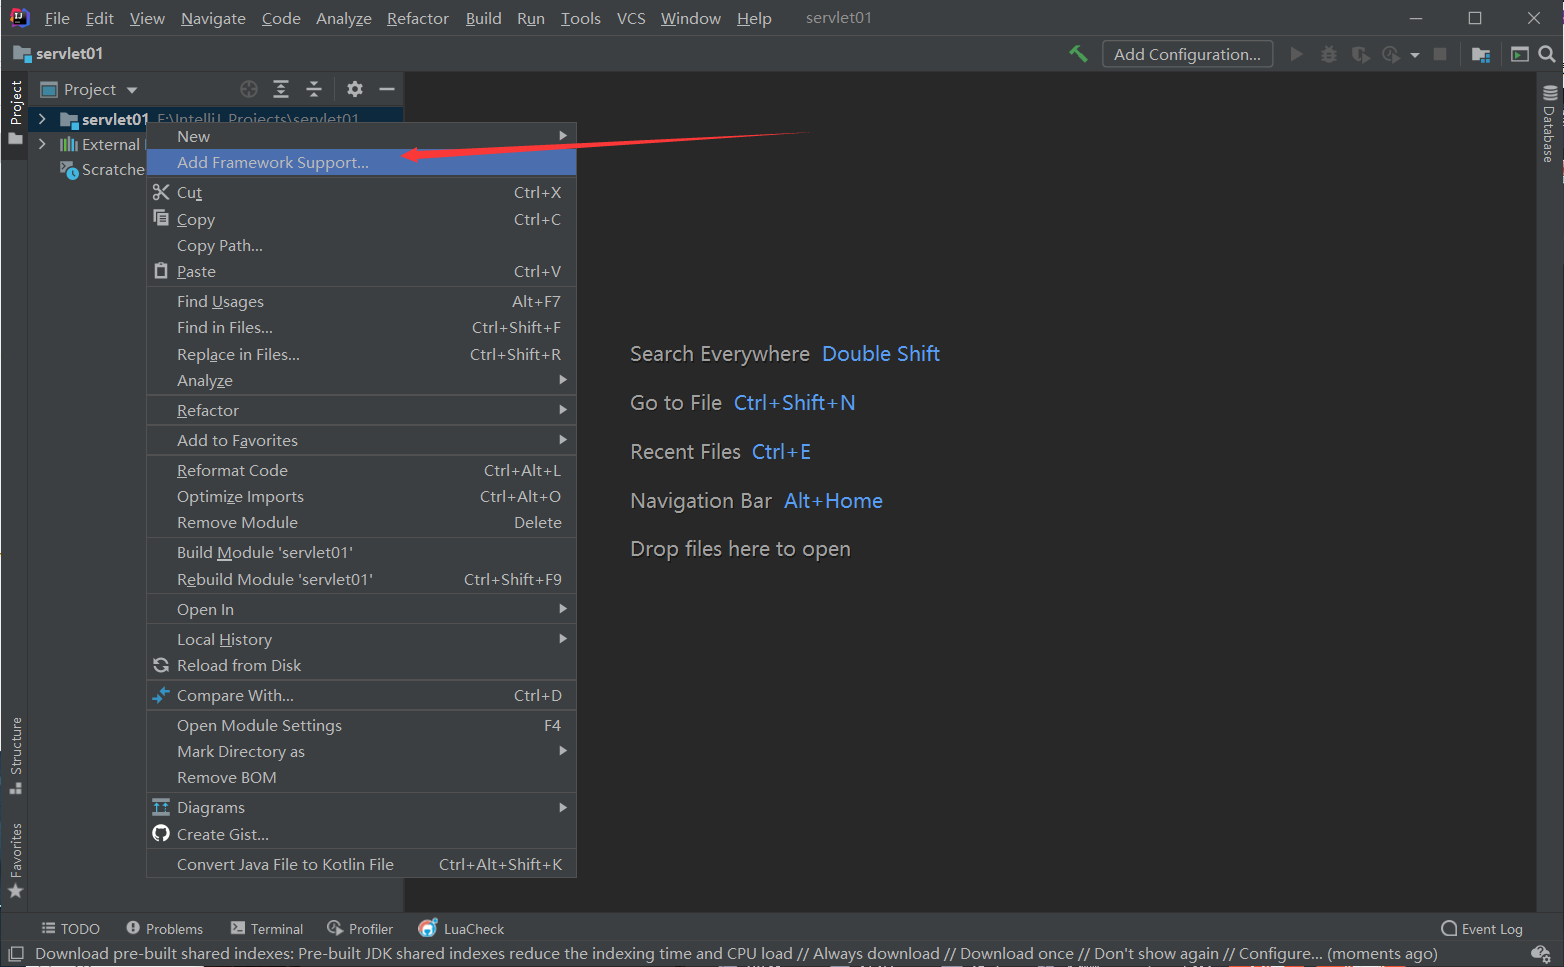Open the Problems tool window
The image size is (1564, 967).
pos(164,929)
